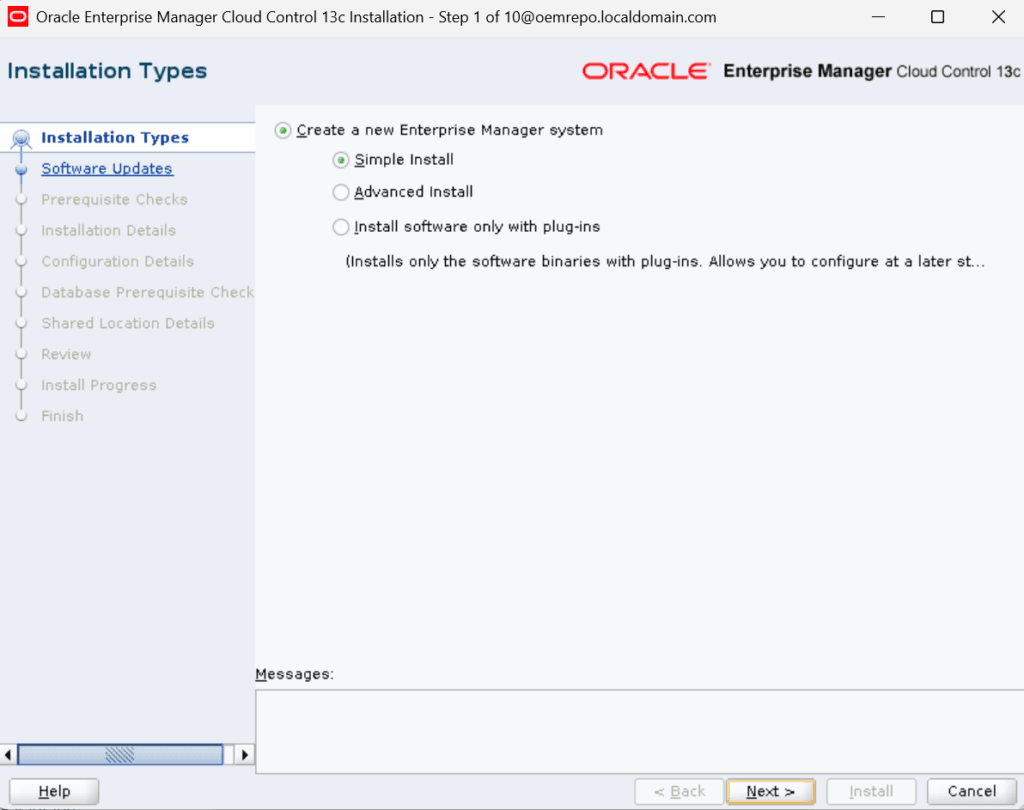This screenshot has width=1024, height=810.
Task: Select the Installation Types step
Action: [x=115, y=138]
